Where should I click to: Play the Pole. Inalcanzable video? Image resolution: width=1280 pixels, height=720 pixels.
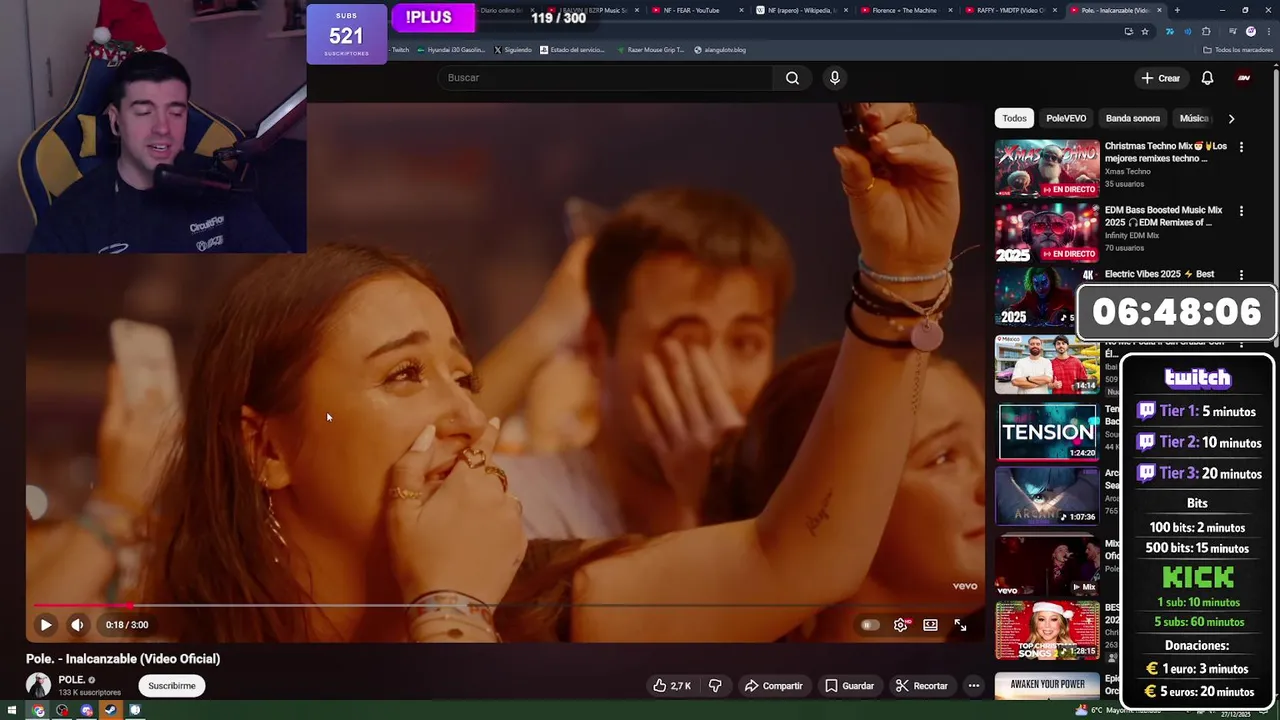[x=45, y=625]
